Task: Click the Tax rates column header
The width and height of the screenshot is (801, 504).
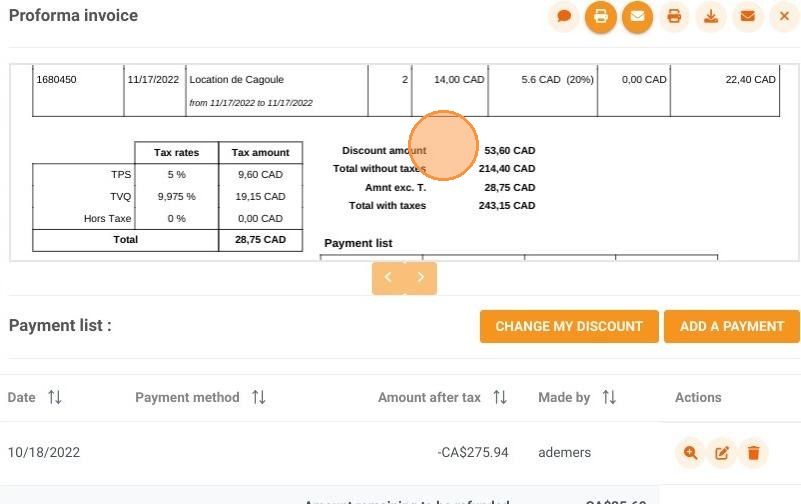Action: 176,153
